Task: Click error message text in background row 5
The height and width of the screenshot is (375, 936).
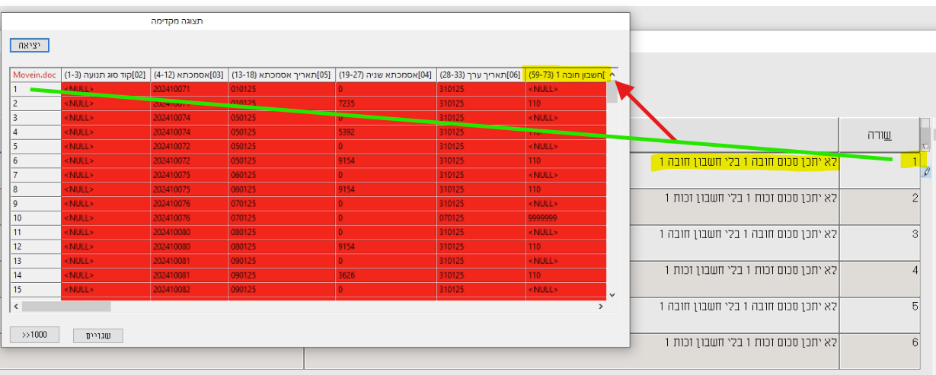Action: 749,306
